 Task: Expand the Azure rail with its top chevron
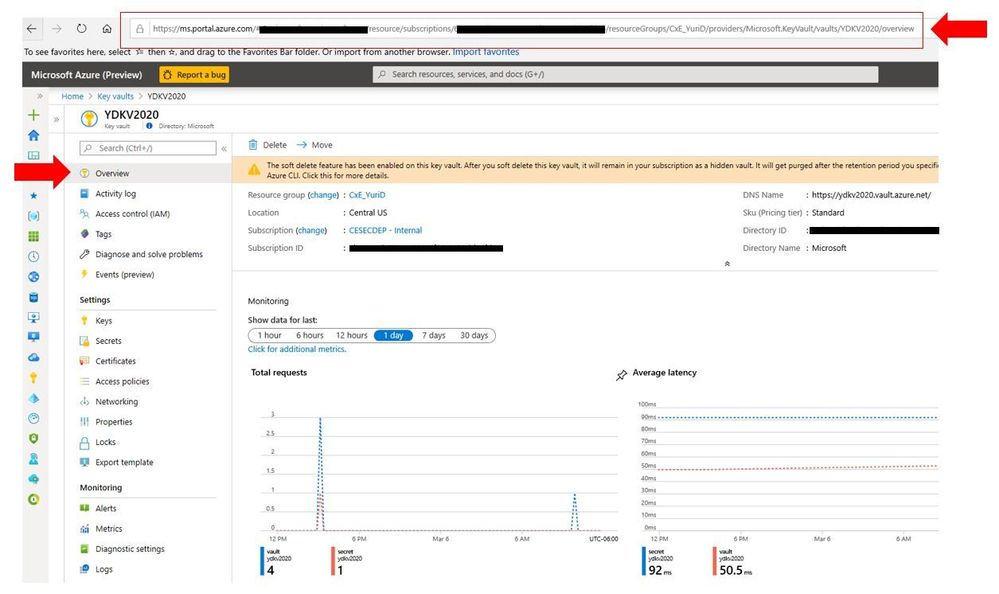40,96
